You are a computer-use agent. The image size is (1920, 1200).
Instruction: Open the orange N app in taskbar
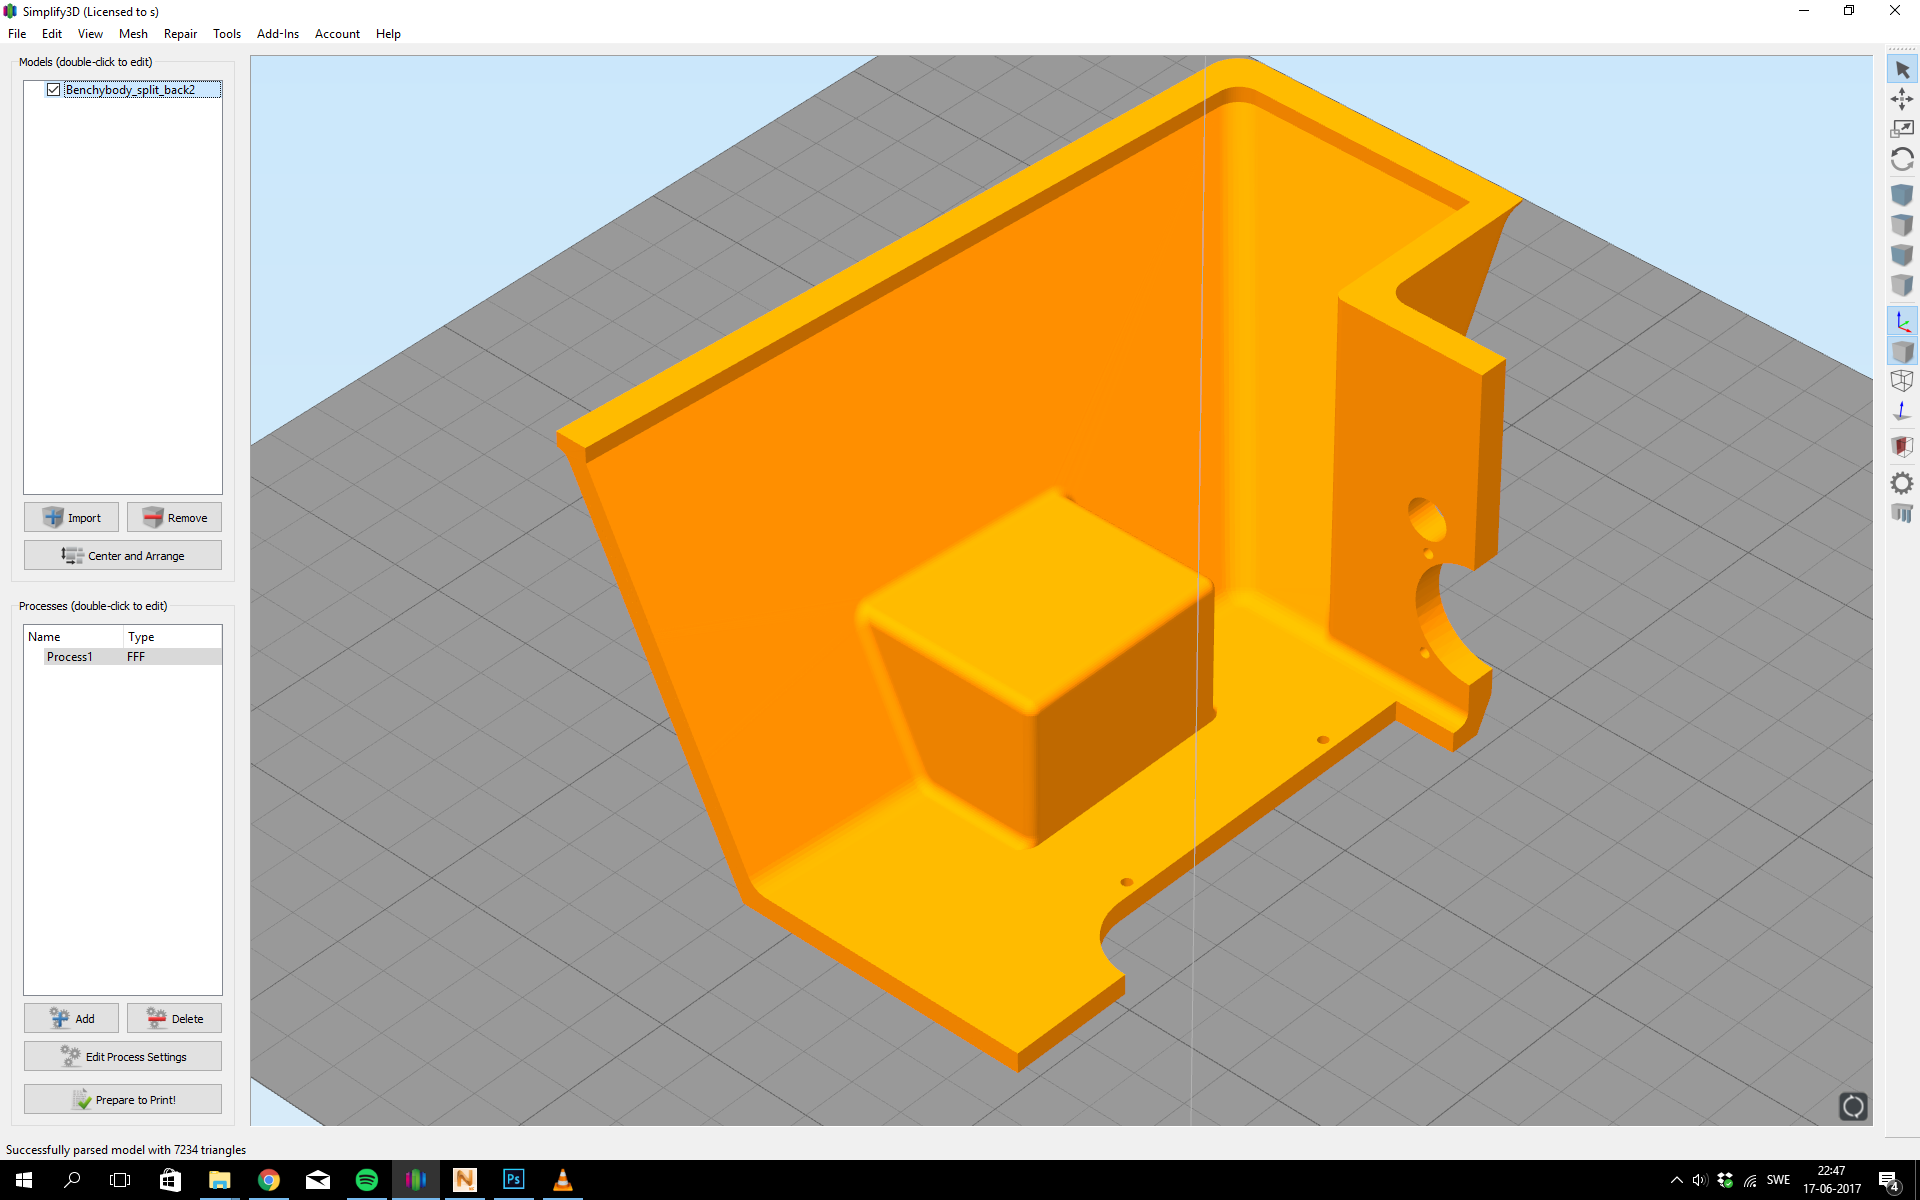click(465, 1180)
